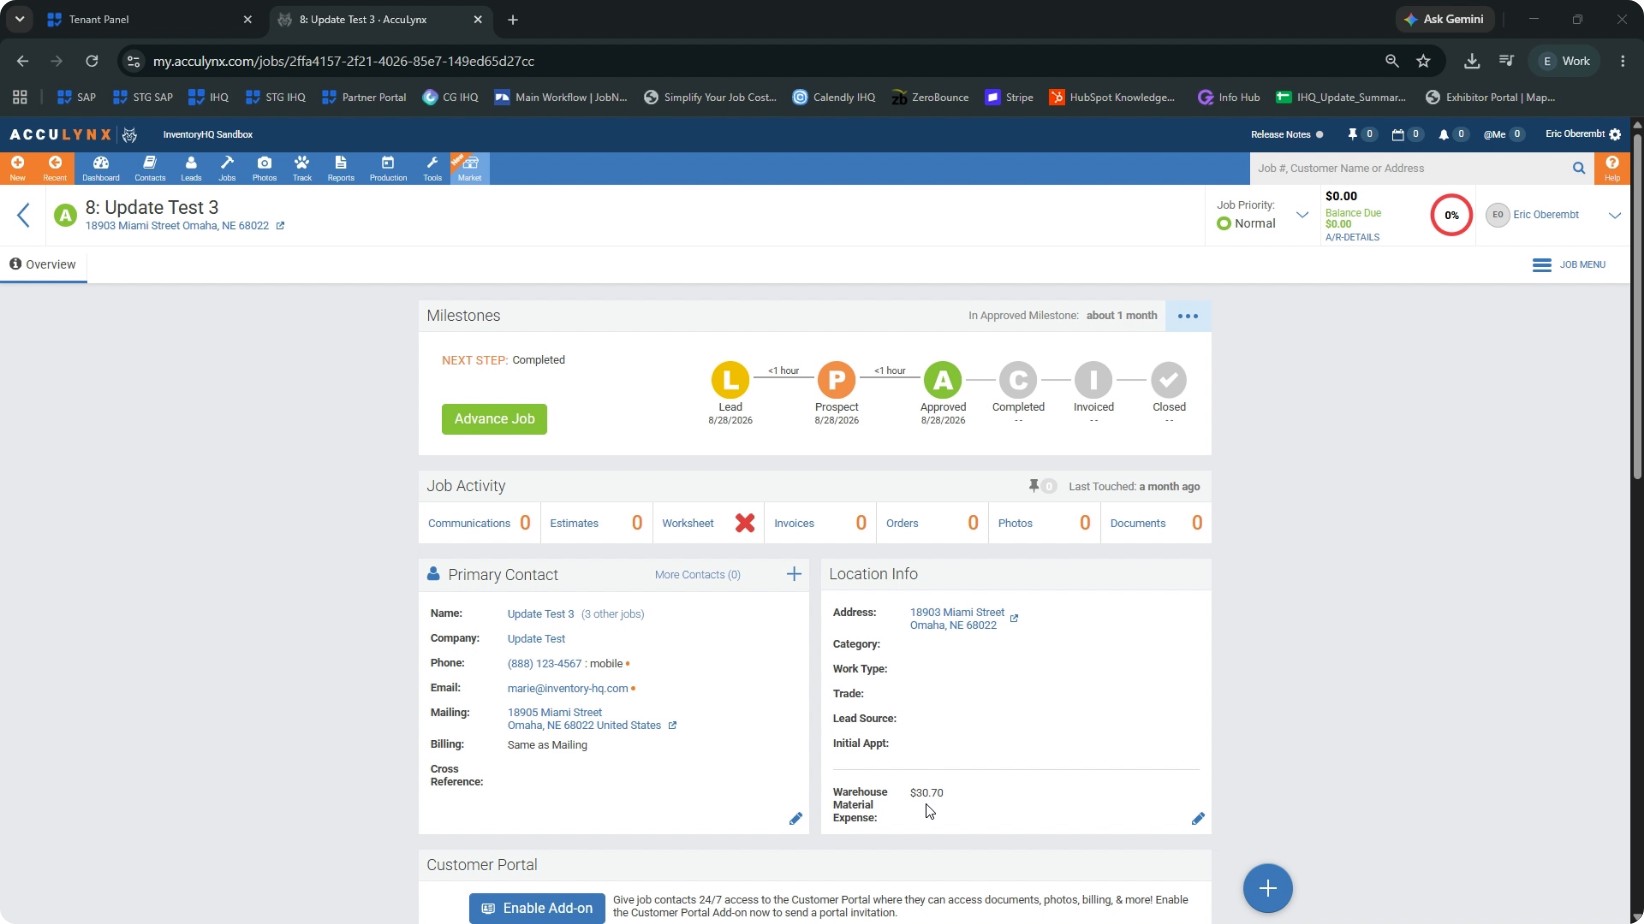The width and height of the screenshot is (1644, 924).
Task: Open the Contacts toolbar icon
Action: click(x=150, y=168)
